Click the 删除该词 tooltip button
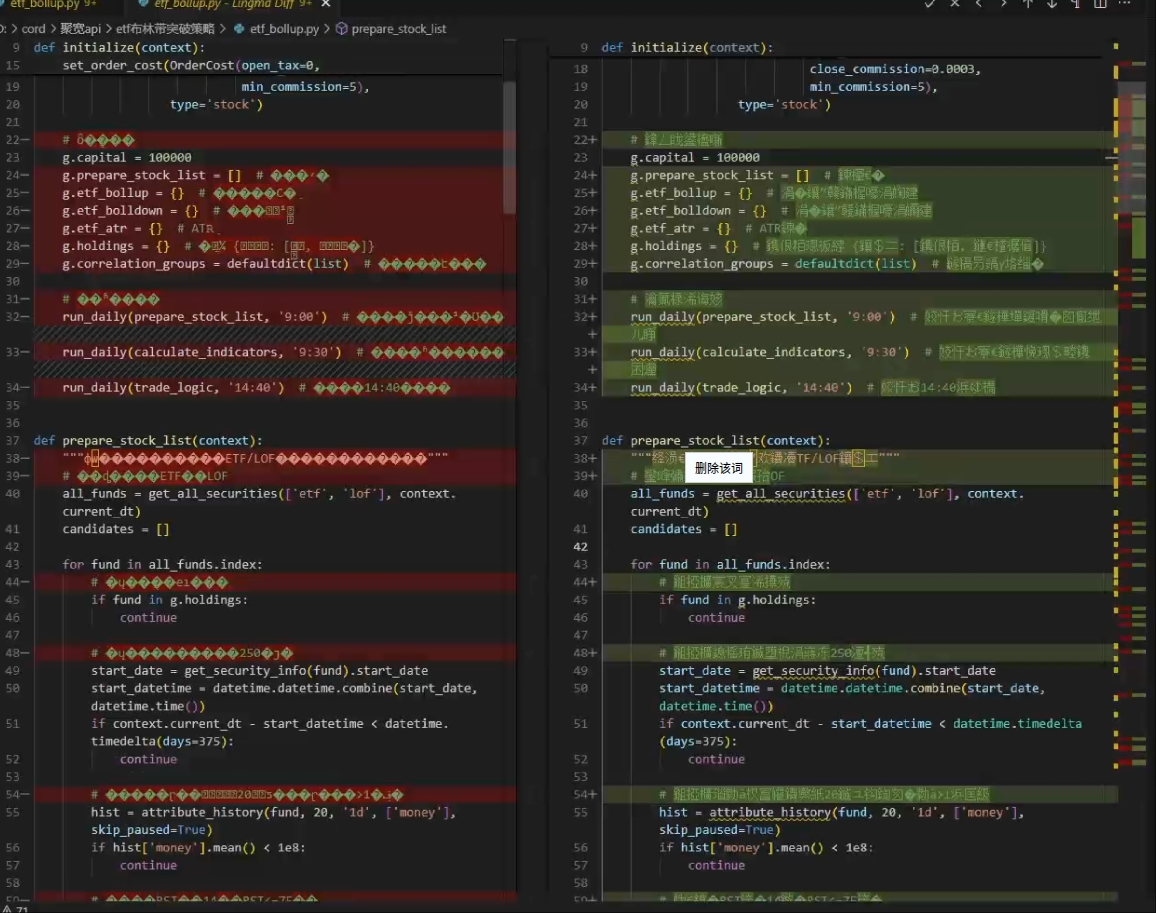The height and width of the screenshot is (913, 1156). 719,468
